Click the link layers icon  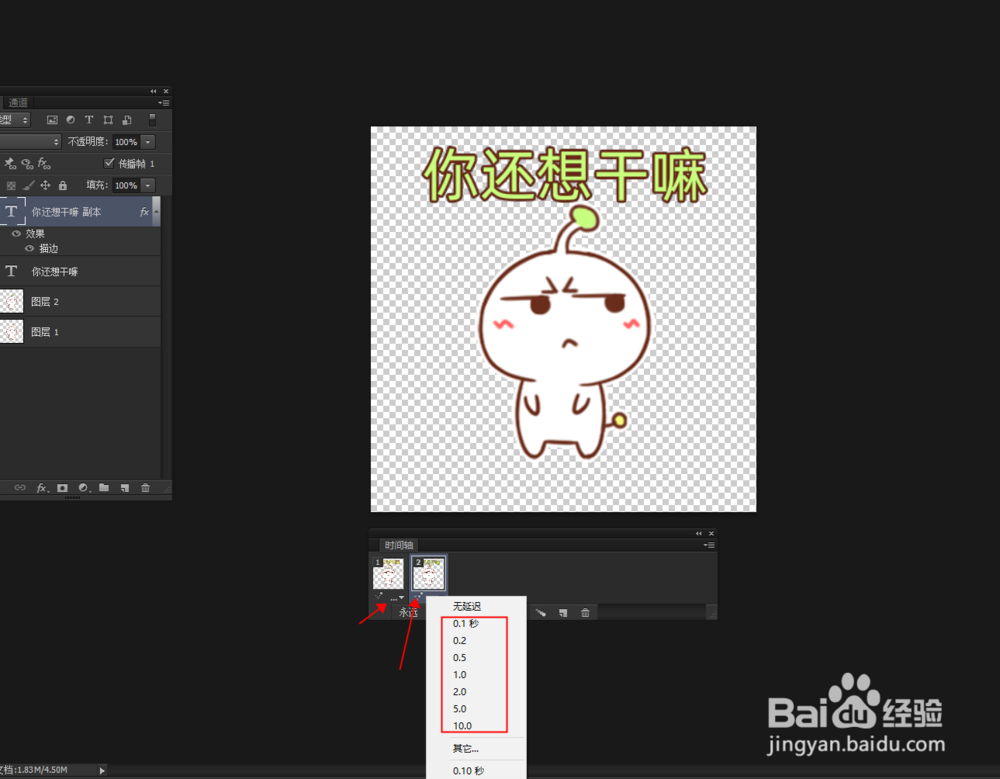[20, 488]
